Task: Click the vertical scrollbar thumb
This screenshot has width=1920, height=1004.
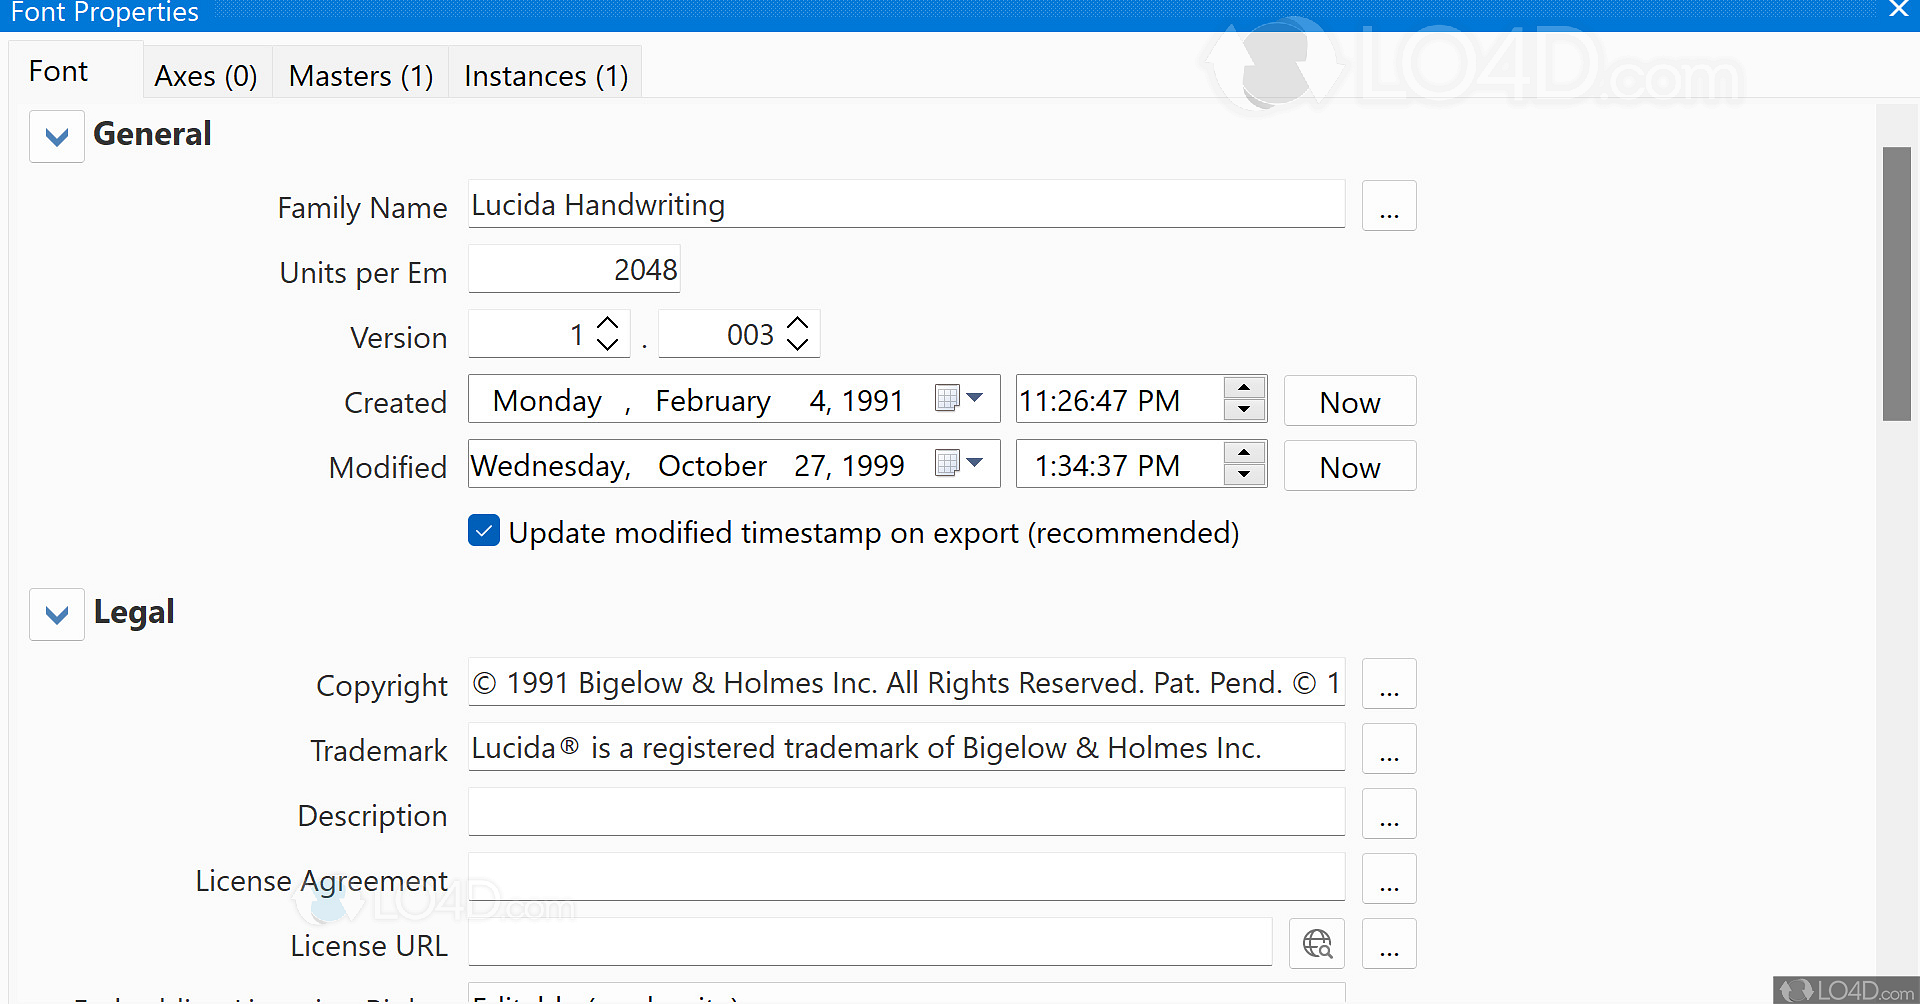Action: click(x=1896, y=284)
